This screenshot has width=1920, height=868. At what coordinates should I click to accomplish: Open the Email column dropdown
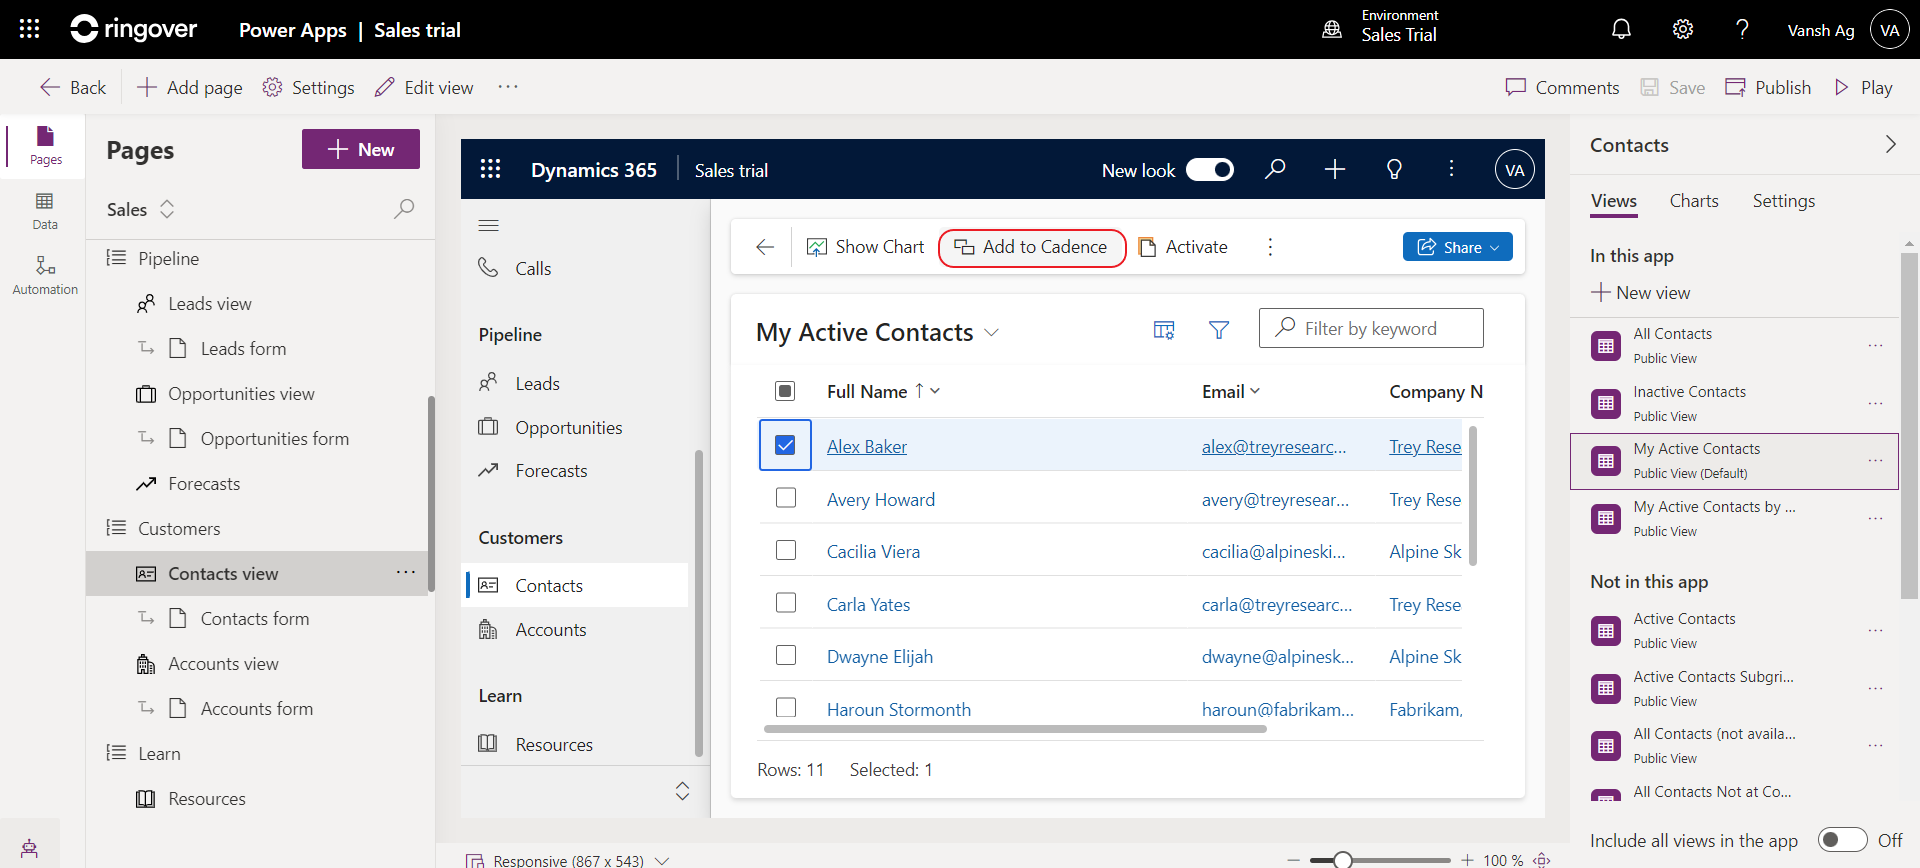pyautogui.click(x=1255, y=391)
